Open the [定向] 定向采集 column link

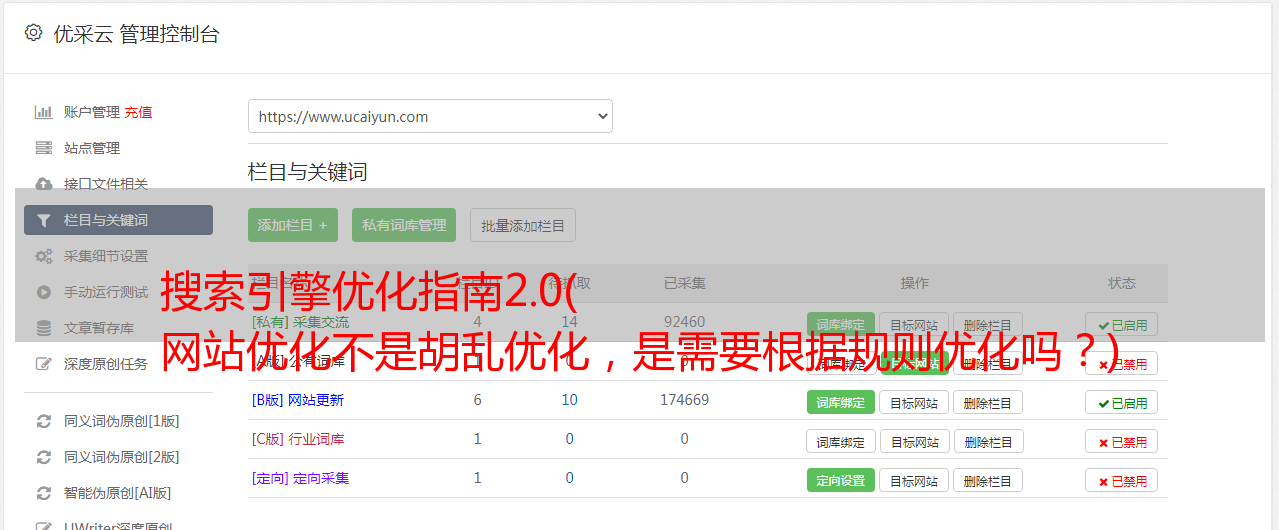point(301,478)
